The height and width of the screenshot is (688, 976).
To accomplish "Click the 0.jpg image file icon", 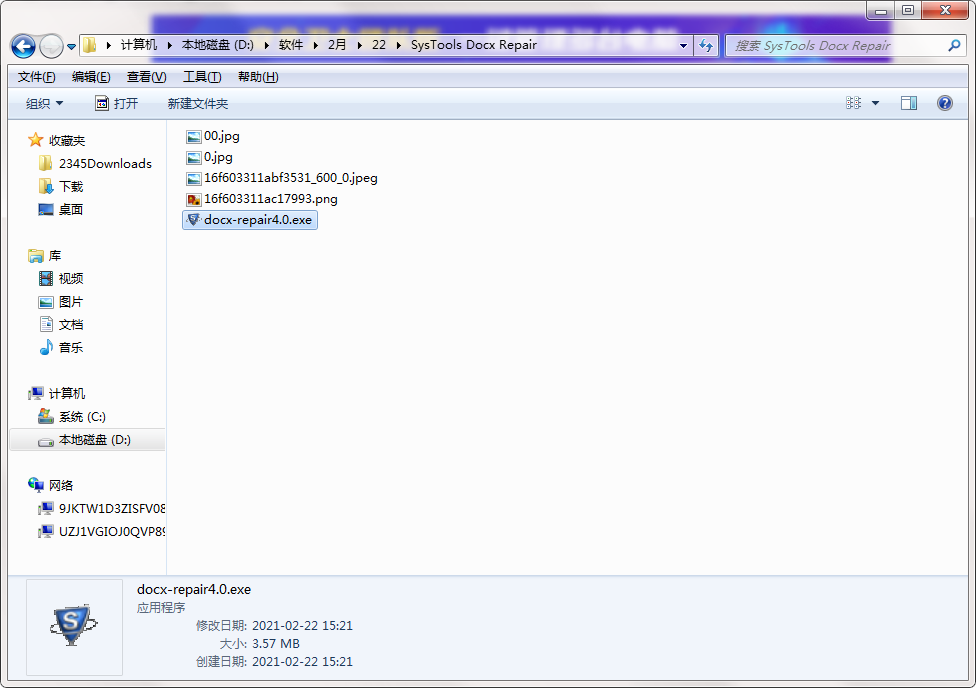I will coord(194,158).
